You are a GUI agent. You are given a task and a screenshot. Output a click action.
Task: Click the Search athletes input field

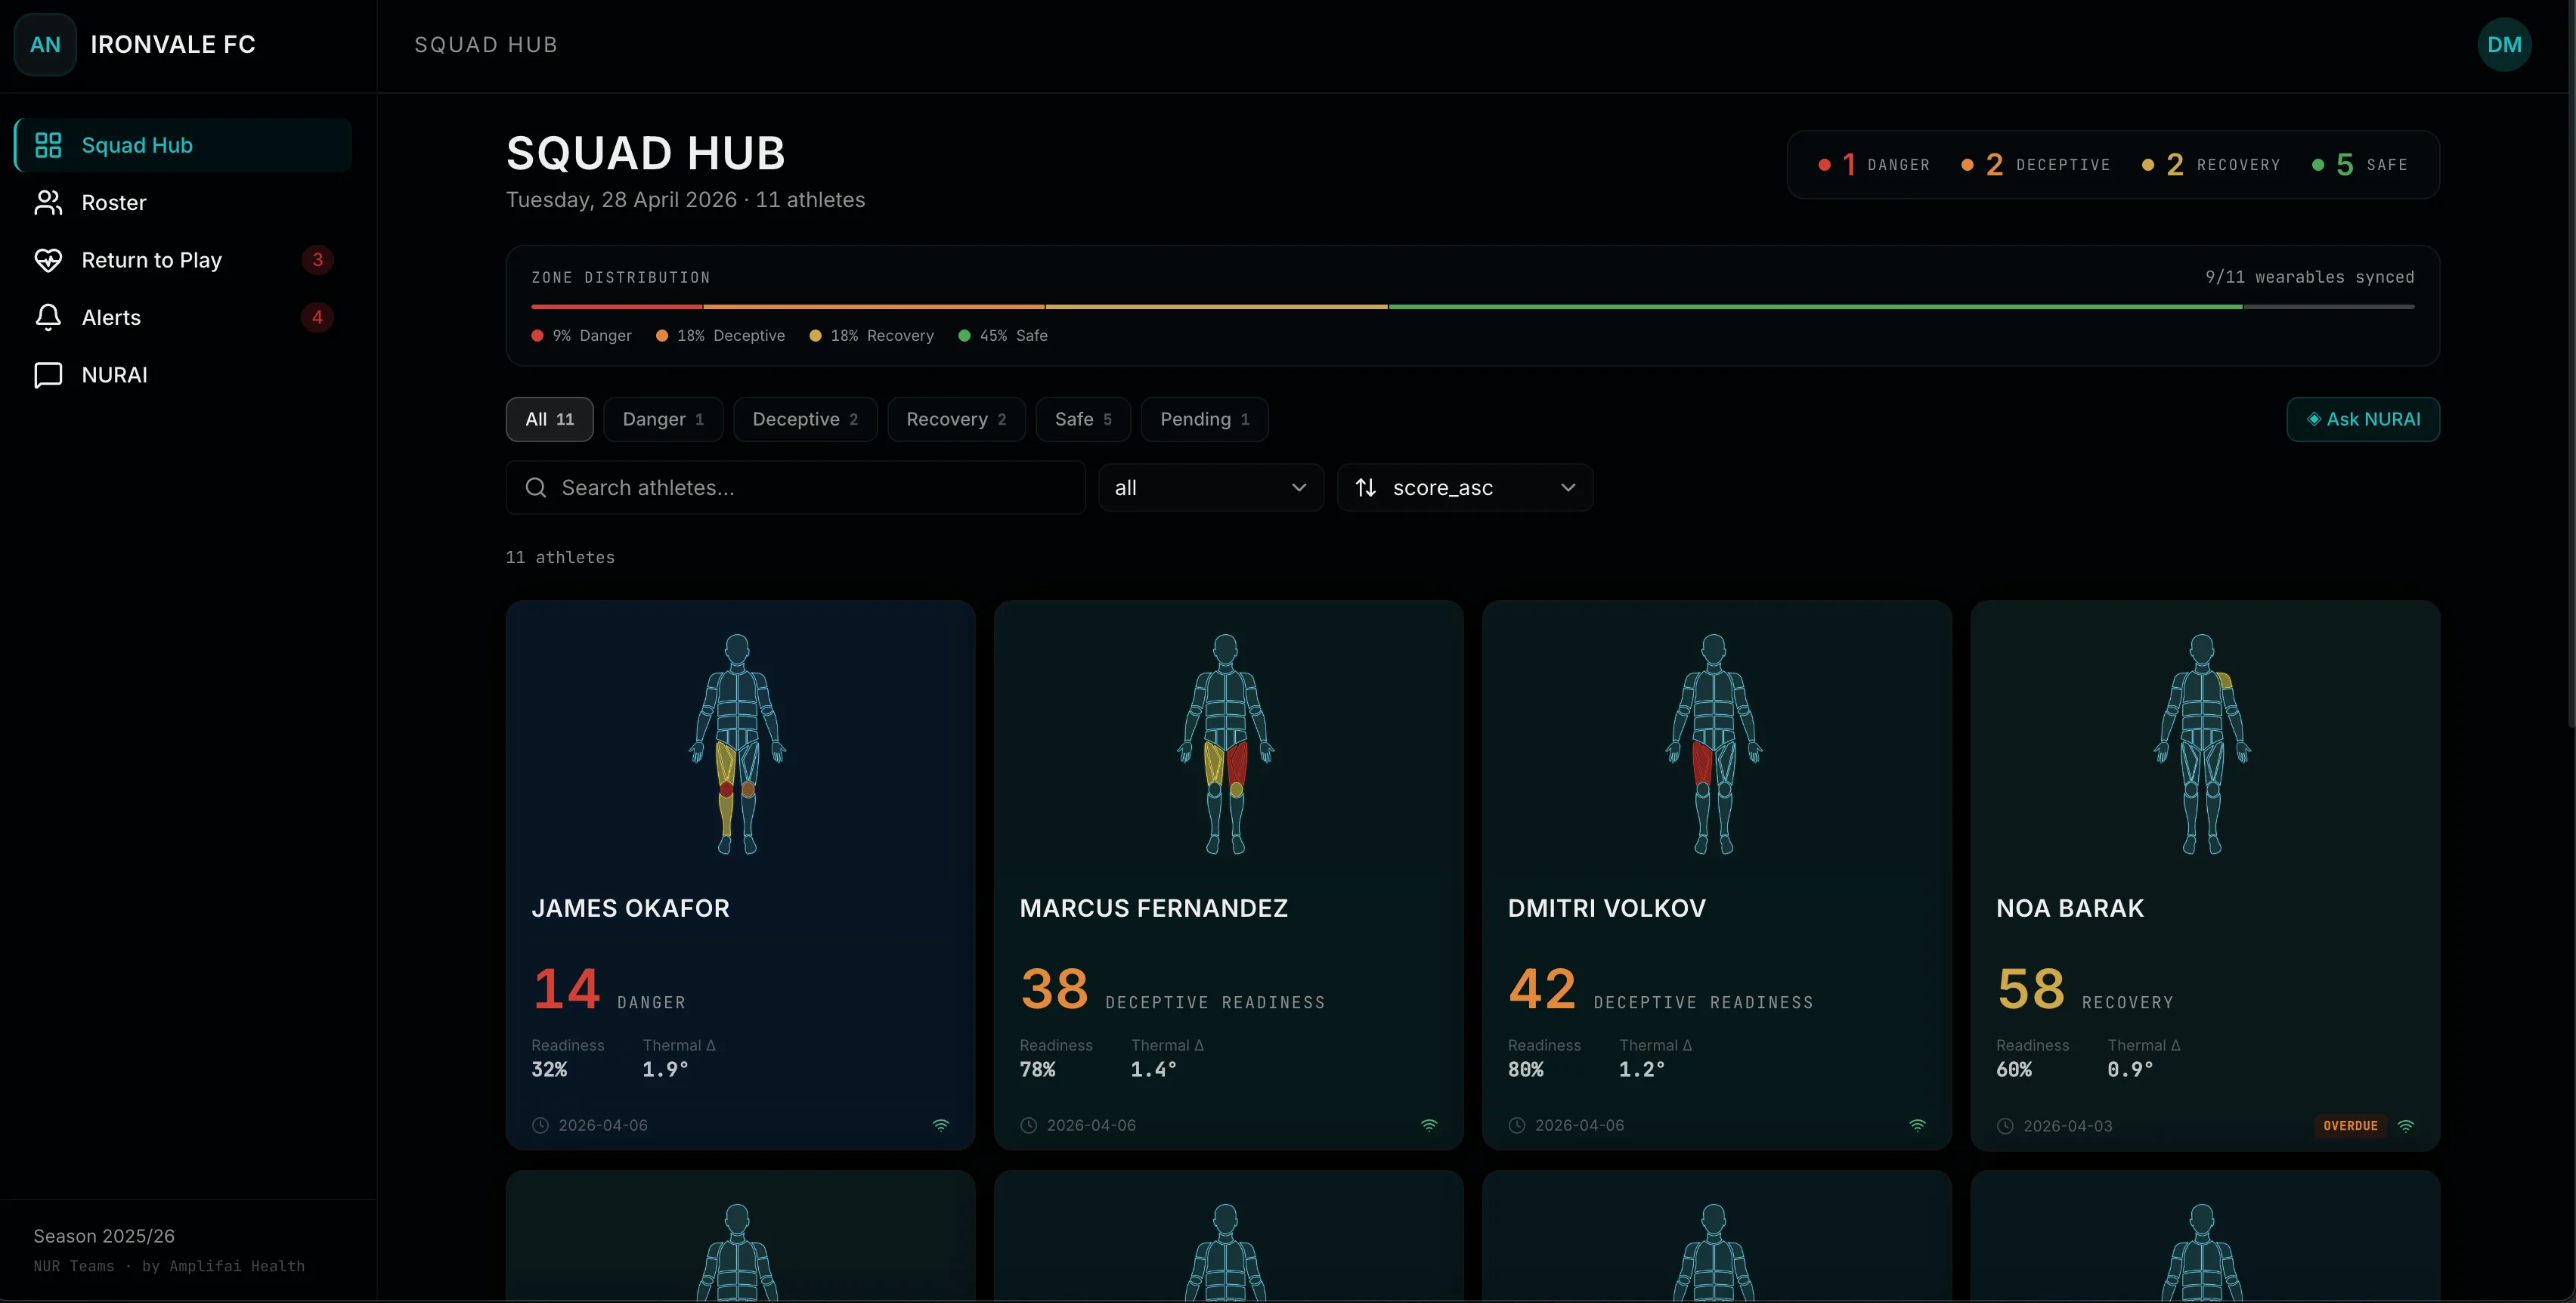coord(796,488)
